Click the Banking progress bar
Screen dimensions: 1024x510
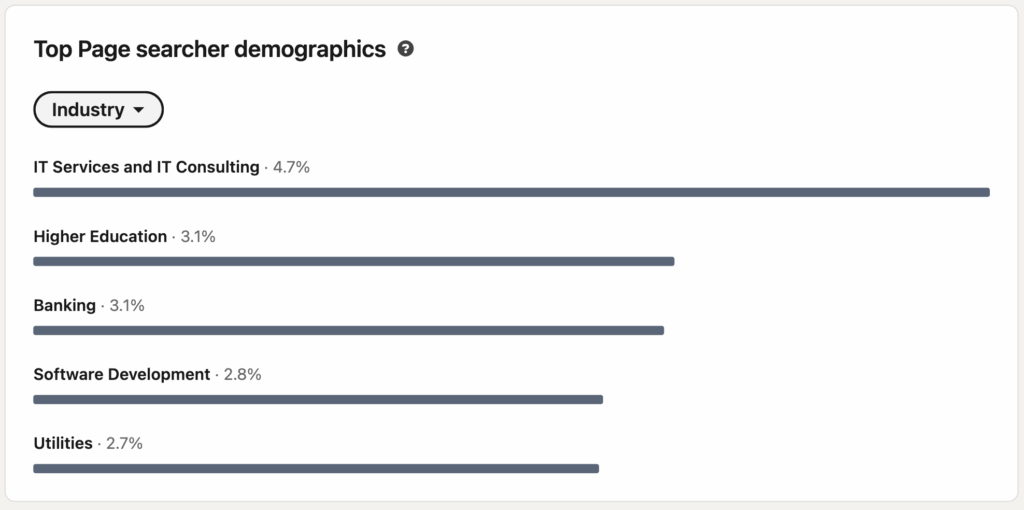[x=348, y=330]
